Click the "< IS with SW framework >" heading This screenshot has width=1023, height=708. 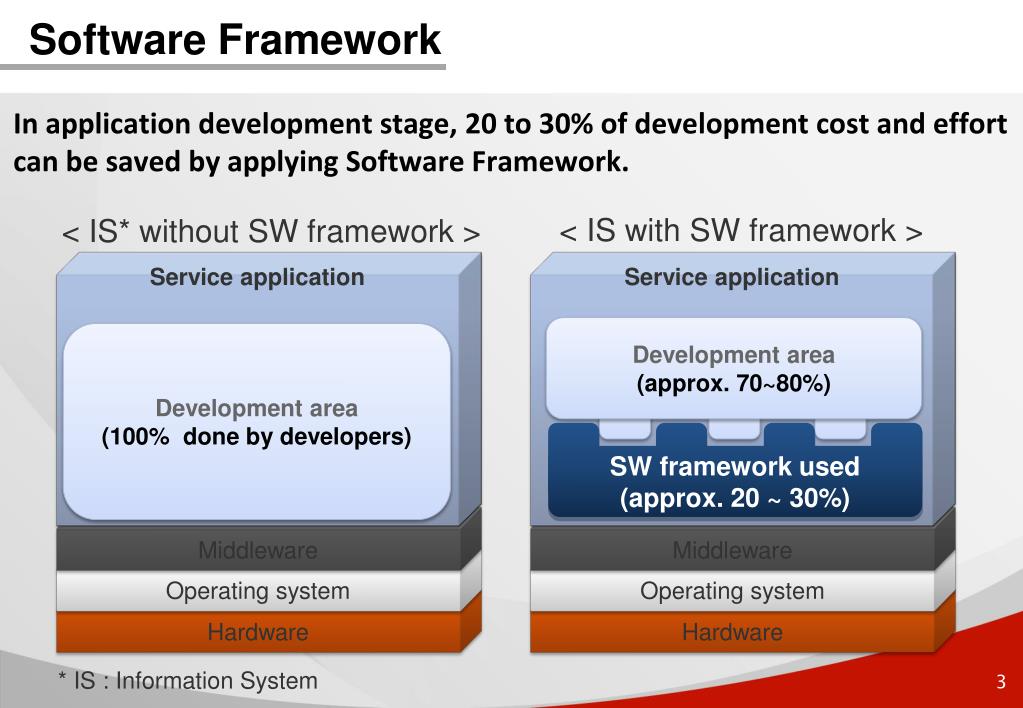[740, 231]
